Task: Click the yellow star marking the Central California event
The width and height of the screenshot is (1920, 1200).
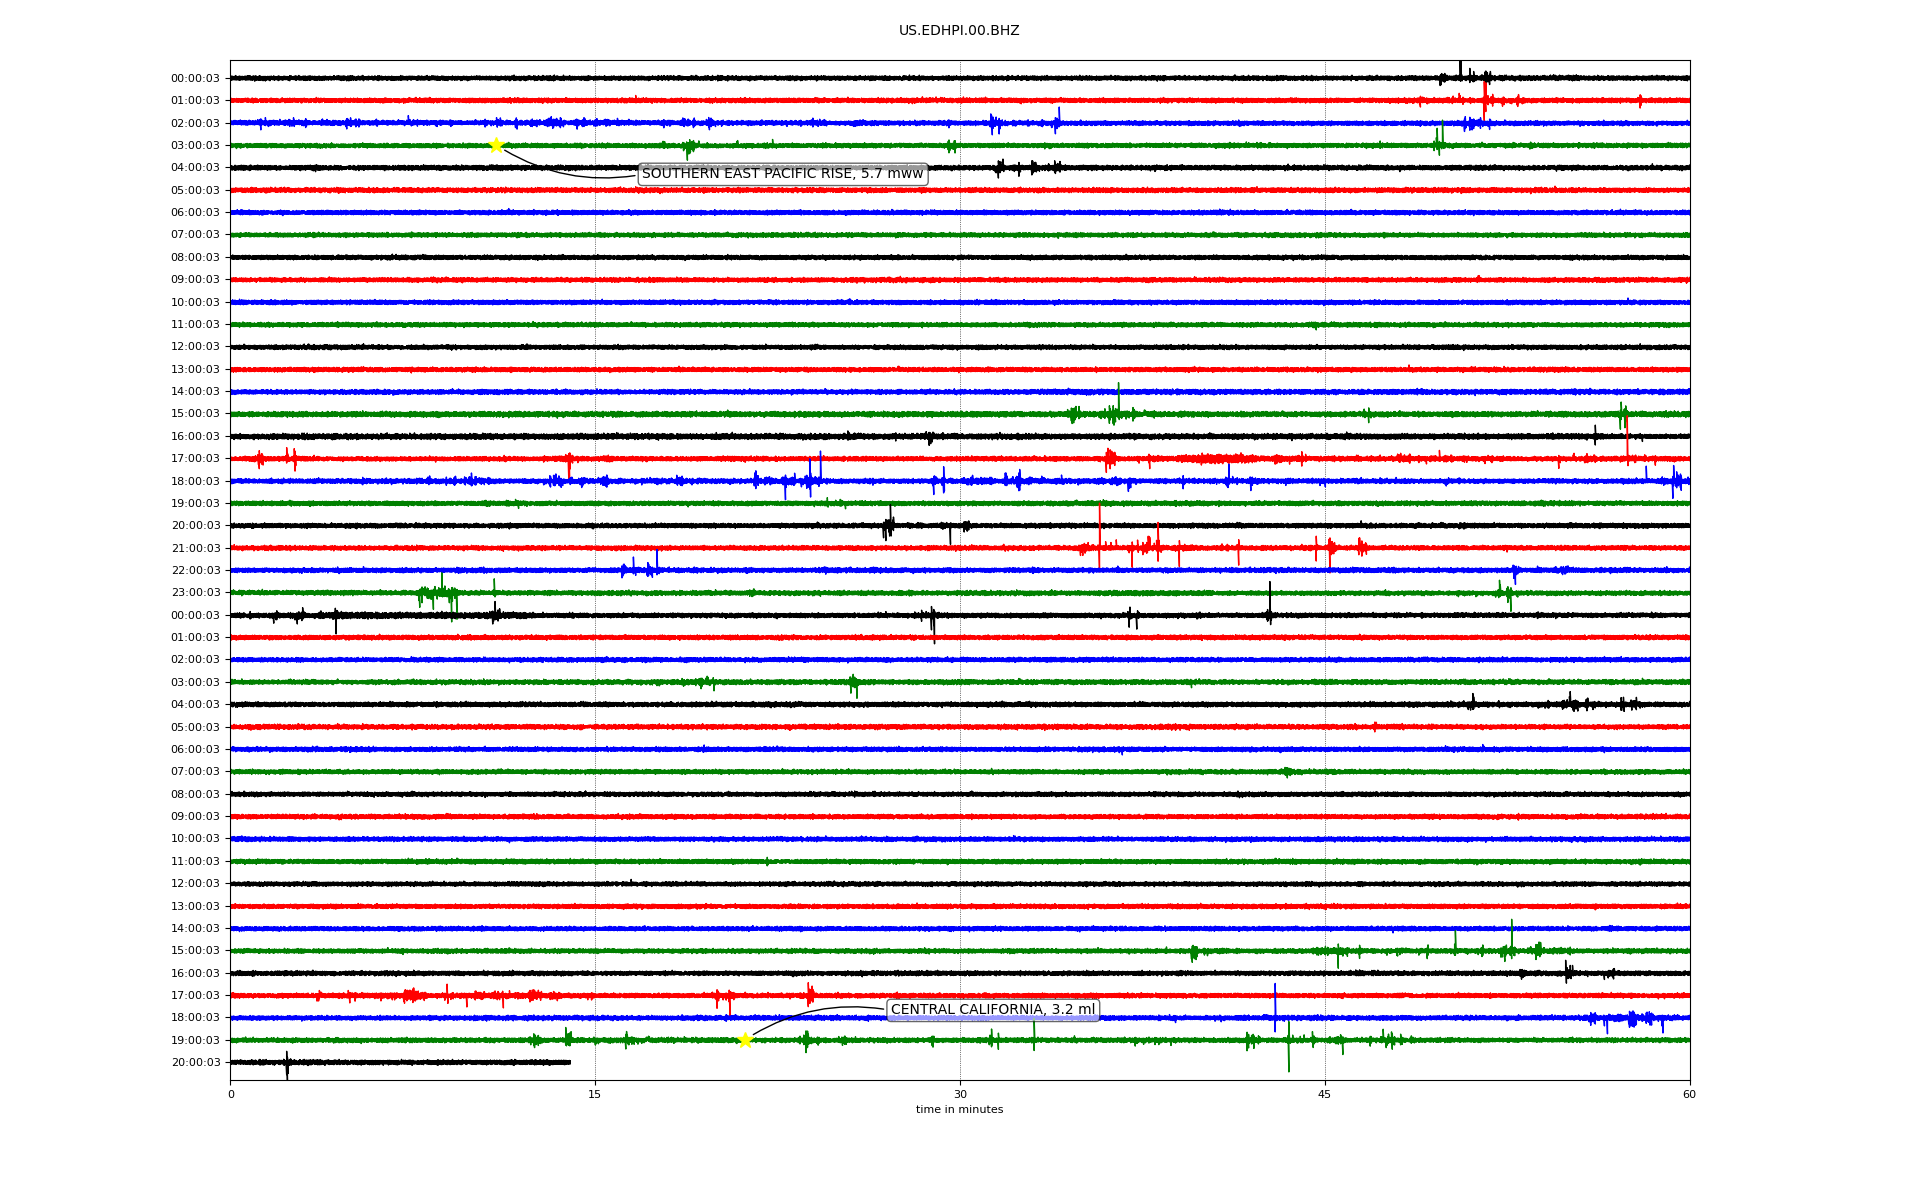Action: (745, 1040)
